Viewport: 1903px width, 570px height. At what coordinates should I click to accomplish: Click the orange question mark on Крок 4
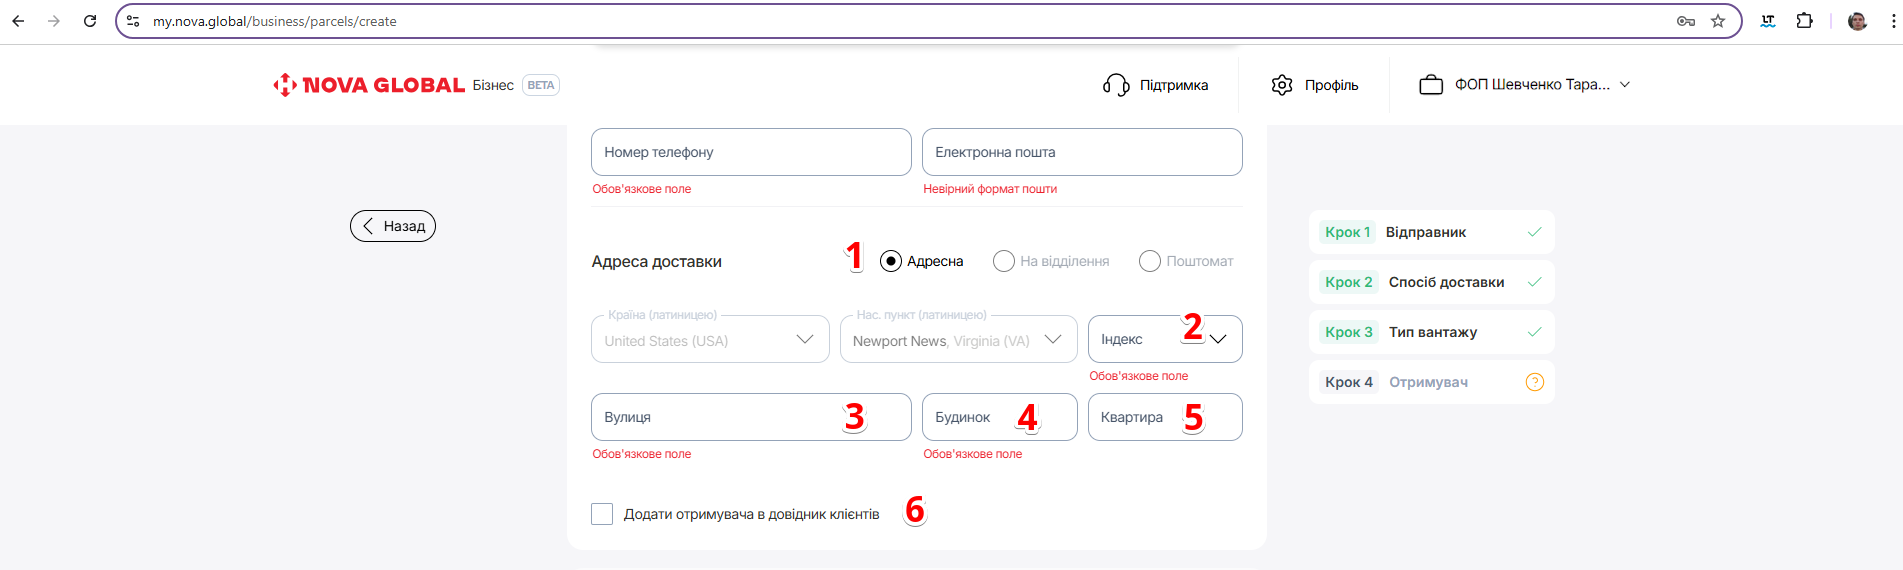1534,382
